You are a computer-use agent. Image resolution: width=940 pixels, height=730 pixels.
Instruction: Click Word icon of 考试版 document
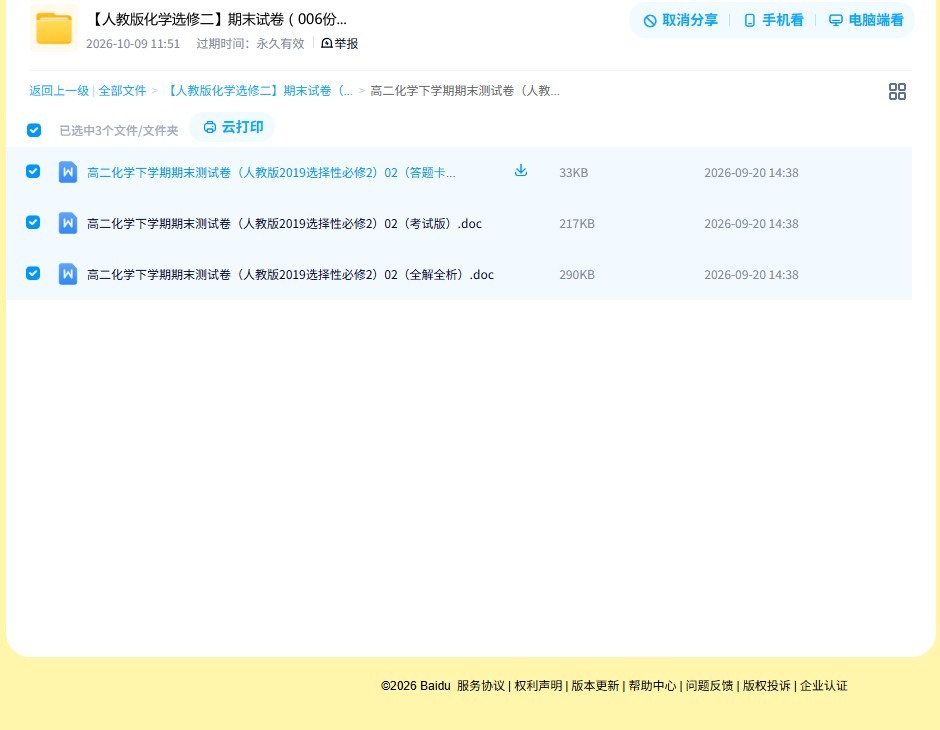tap(68, 223)
